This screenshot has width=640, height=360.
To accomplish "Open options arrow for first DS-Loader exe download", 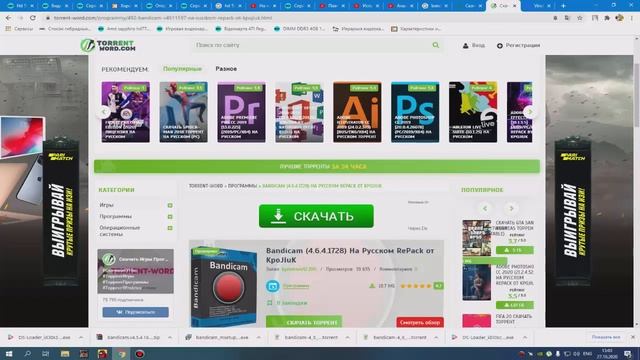I will click(81, 338).
